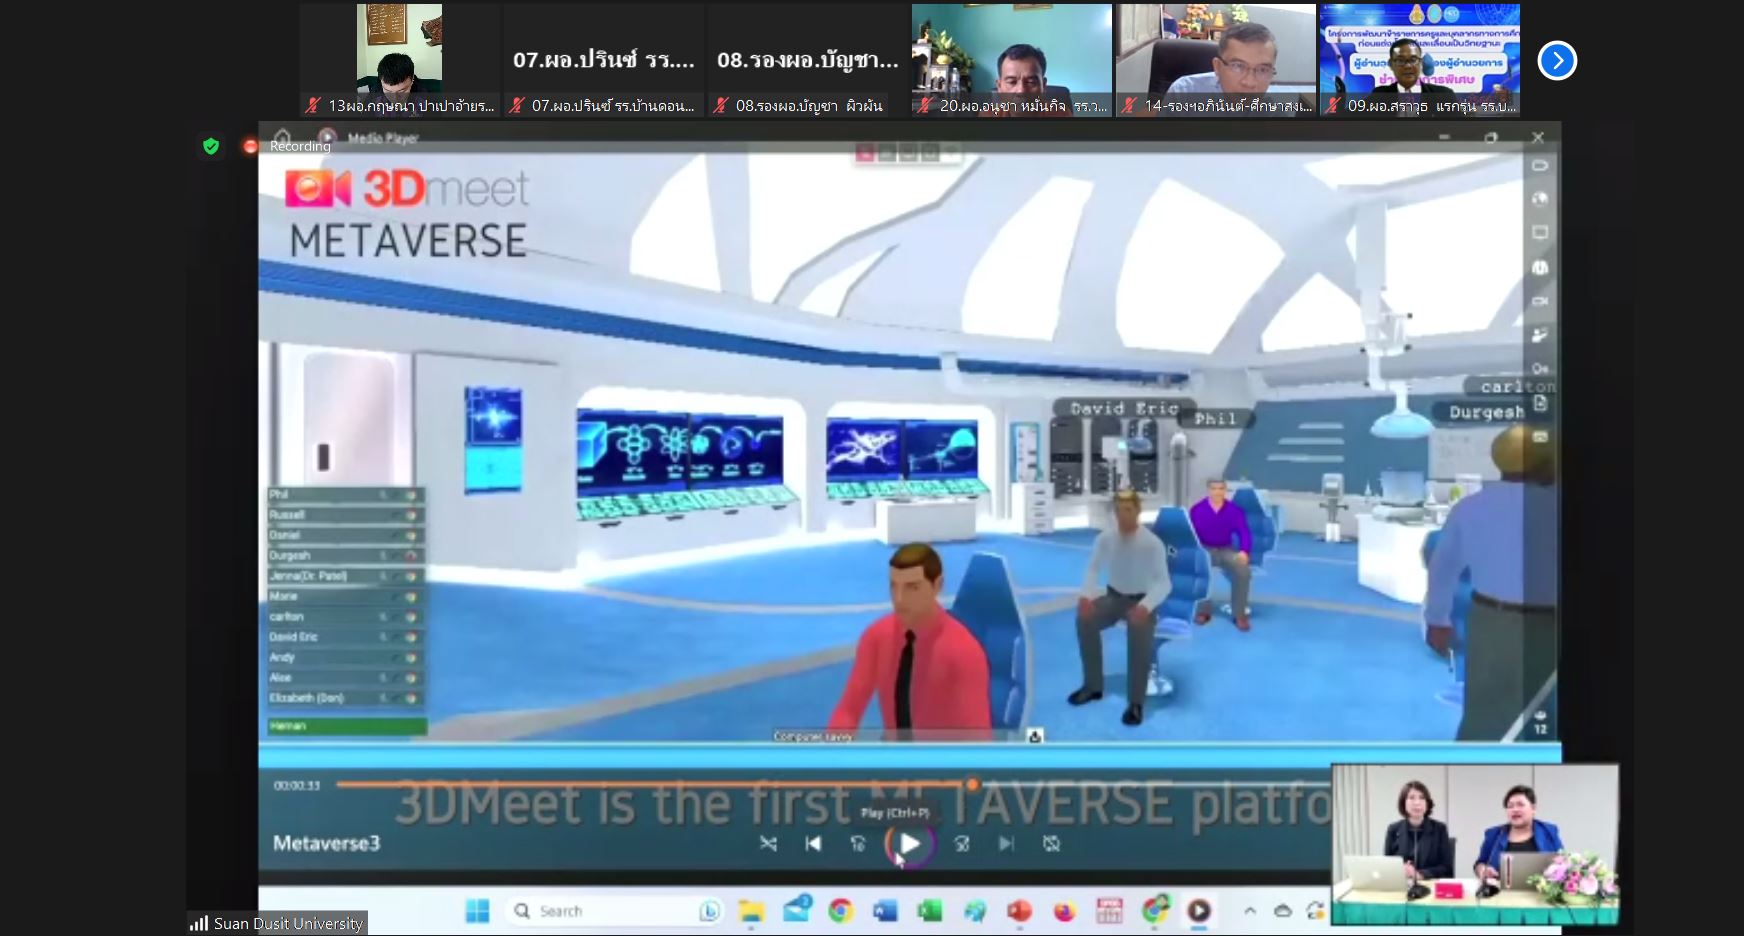
Task: Toggle shuffle in Media Player
Action: (768, 844)
